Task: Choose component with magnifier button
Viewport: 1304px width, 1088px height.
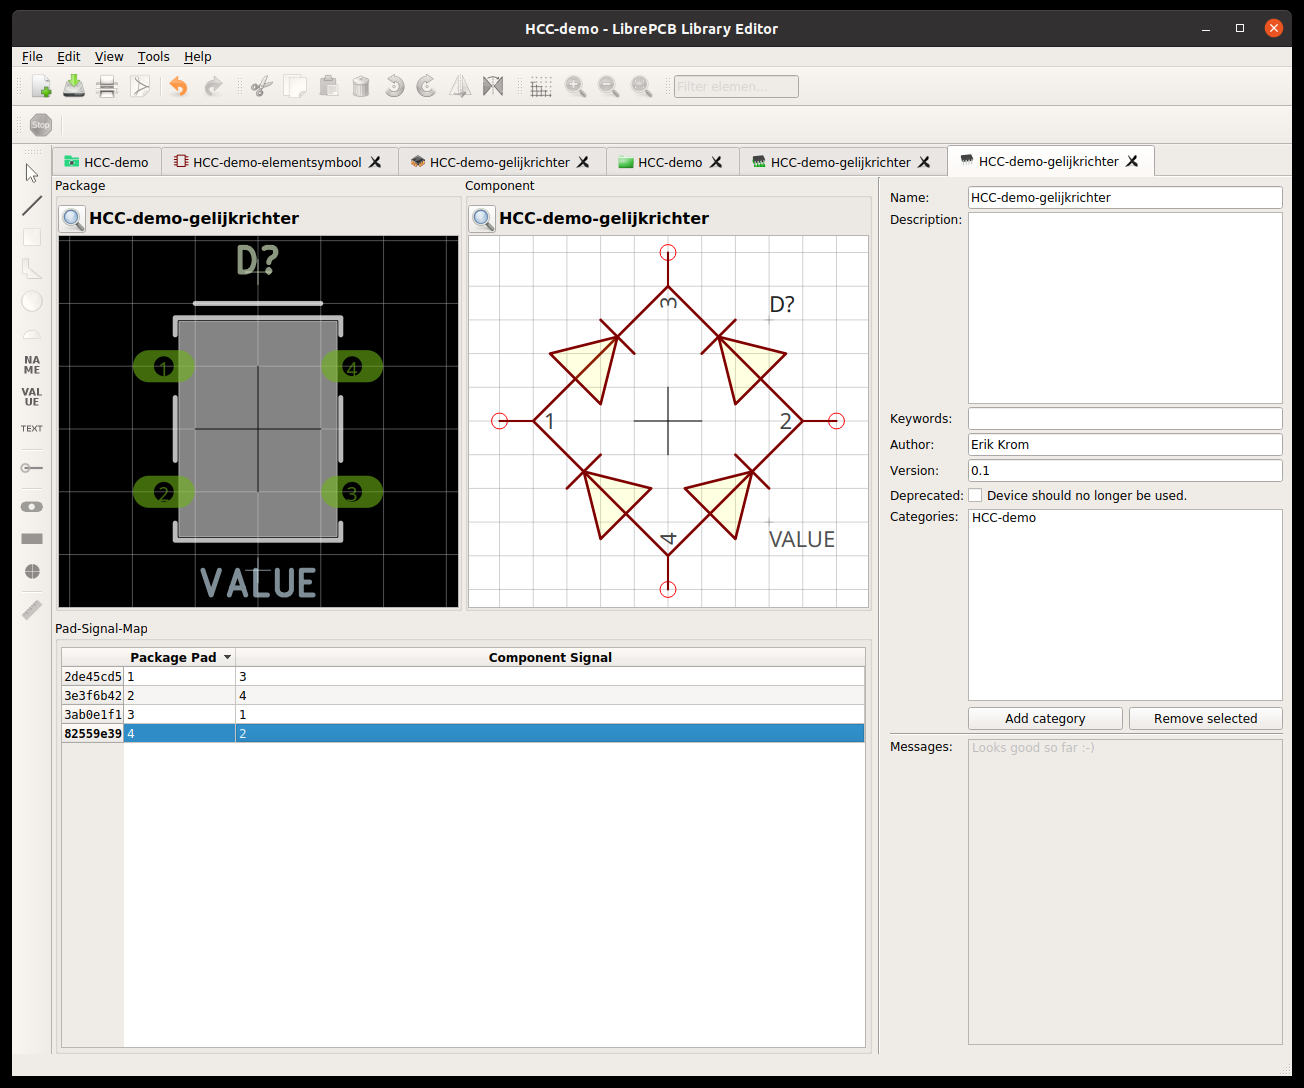Action: [483, 218]
